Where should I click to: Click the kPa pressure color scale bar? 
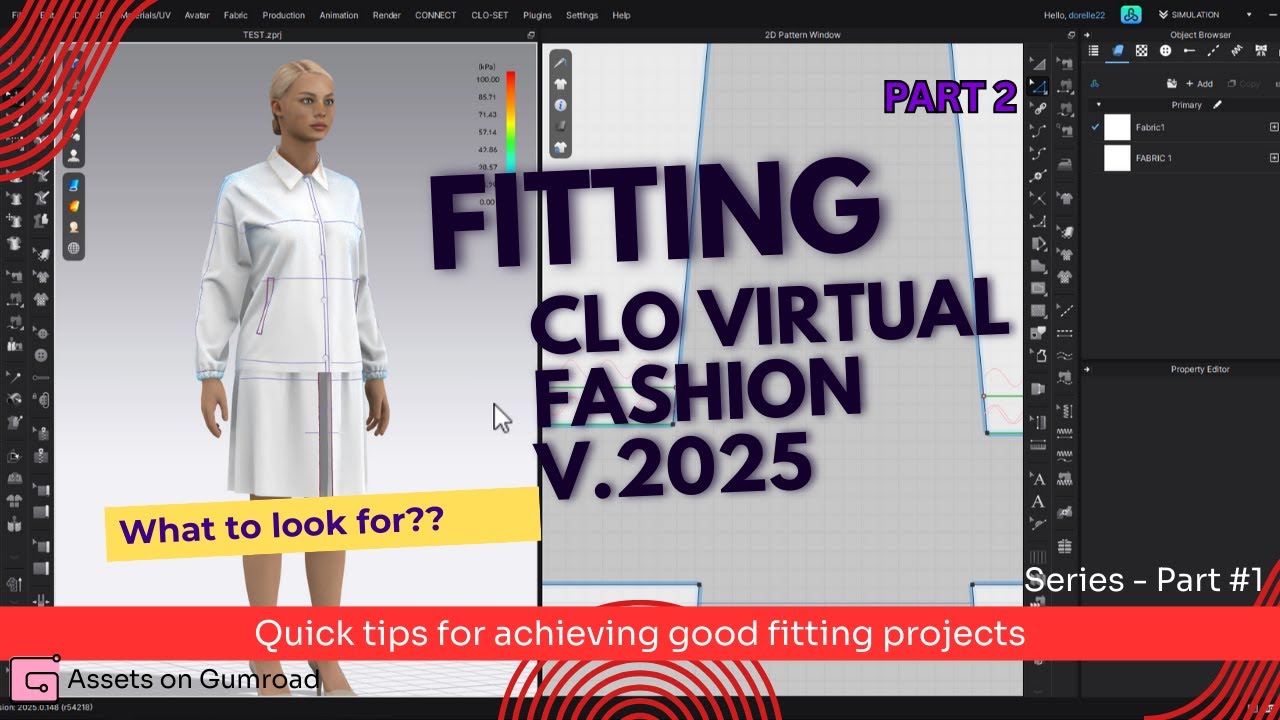510,130
